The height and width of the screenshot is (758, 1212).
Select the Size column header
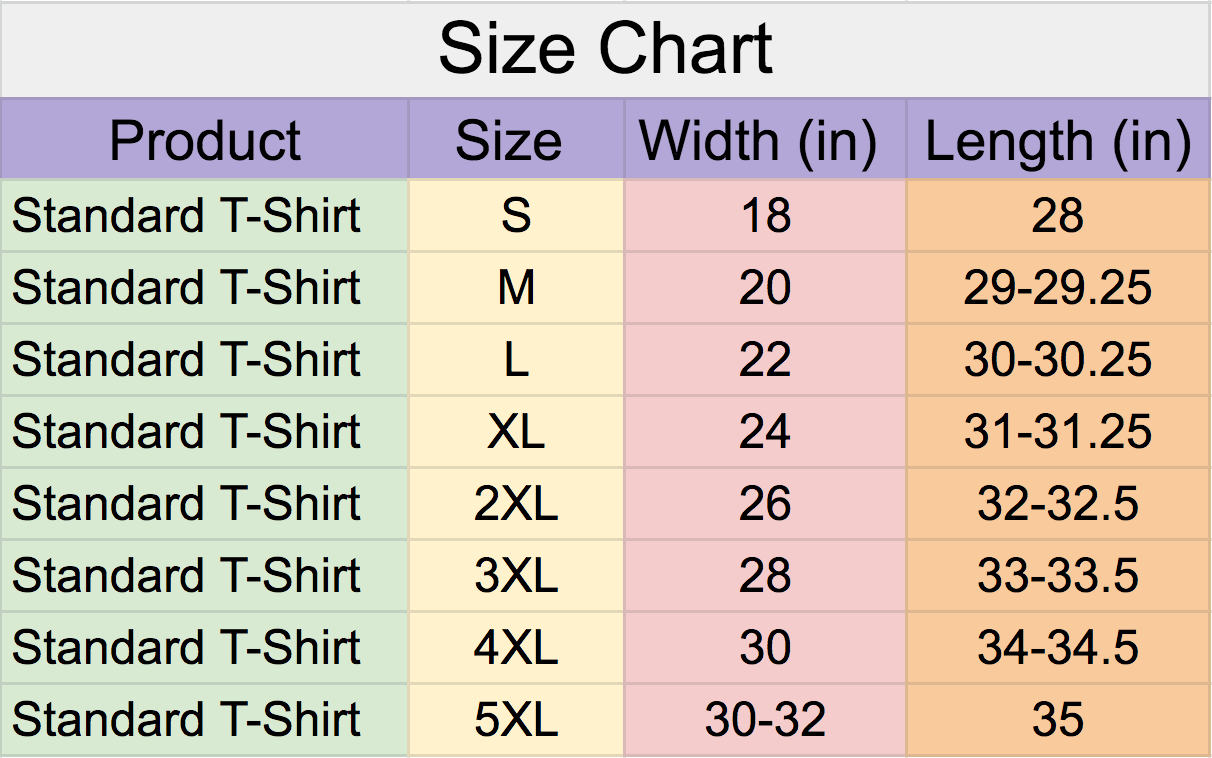(x=516, y=140)
